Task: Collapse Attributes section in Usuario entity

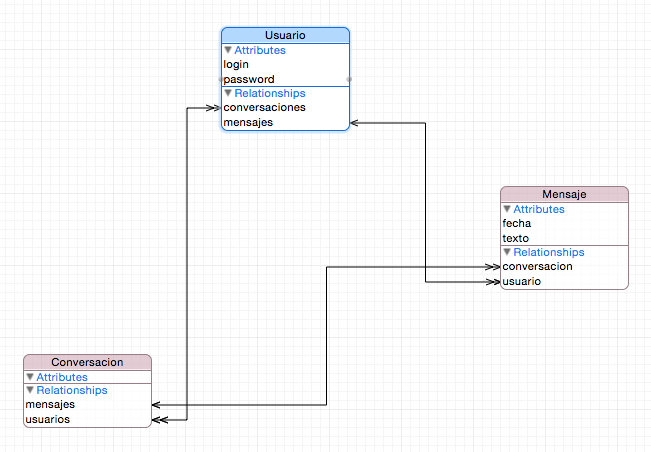Action: pos(228,50)
